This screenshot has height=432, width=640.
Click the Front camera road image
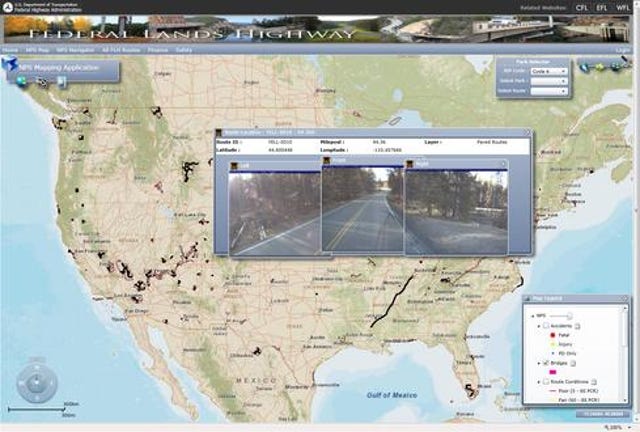click(x=362, y=209)
